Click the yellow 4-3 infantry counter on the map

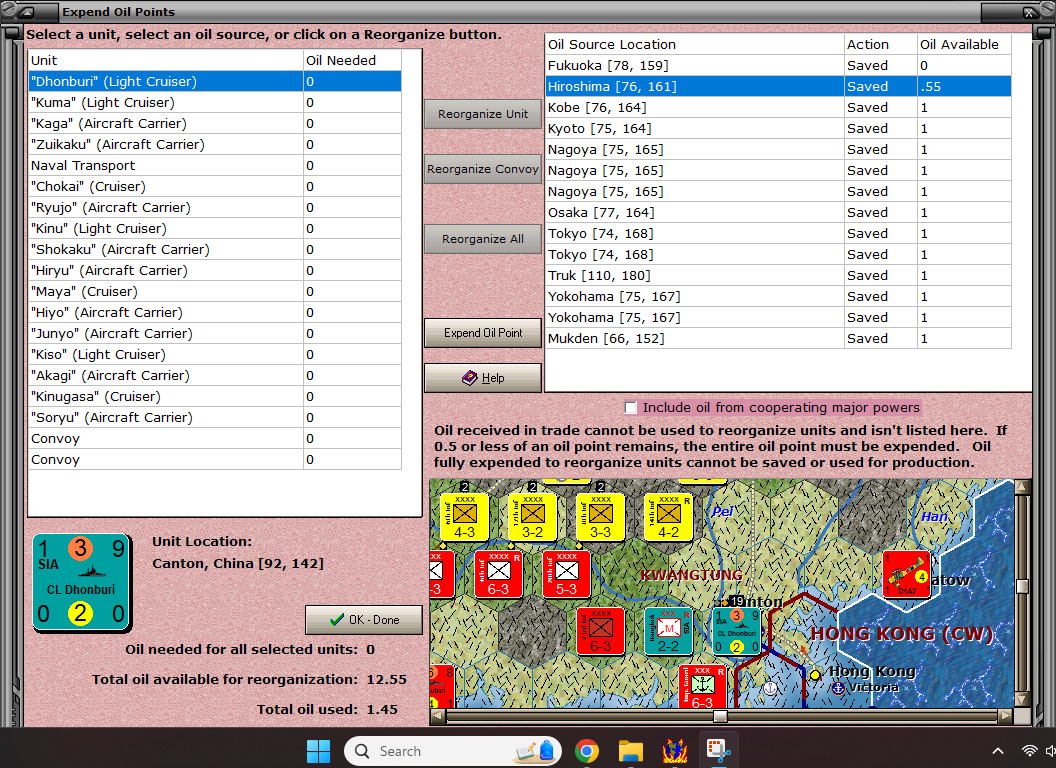click(x=465, y=517)
